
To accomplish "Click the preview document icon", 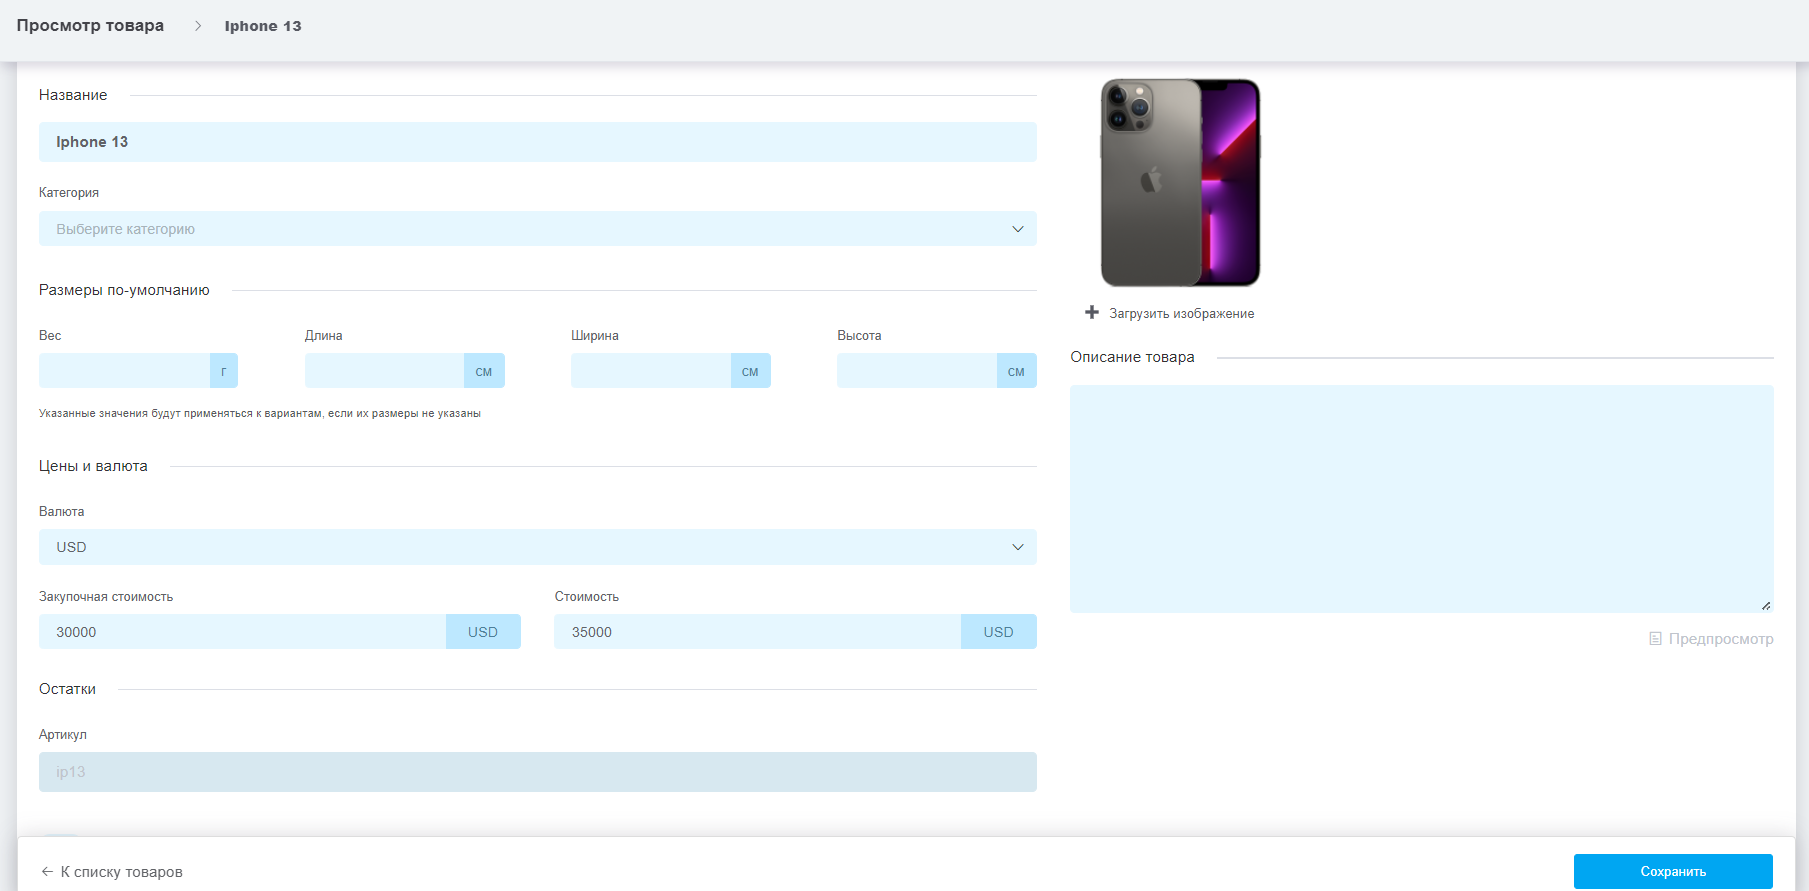I will (x=1655, y=639).
